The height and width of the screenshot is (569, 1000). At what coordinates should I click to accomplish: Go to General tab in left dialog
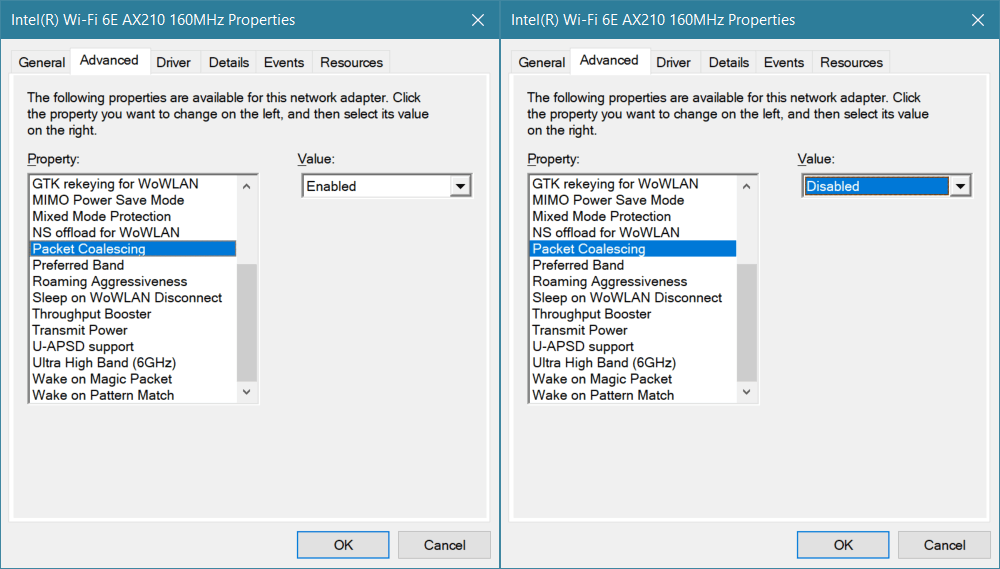click(x=41, y=63)
